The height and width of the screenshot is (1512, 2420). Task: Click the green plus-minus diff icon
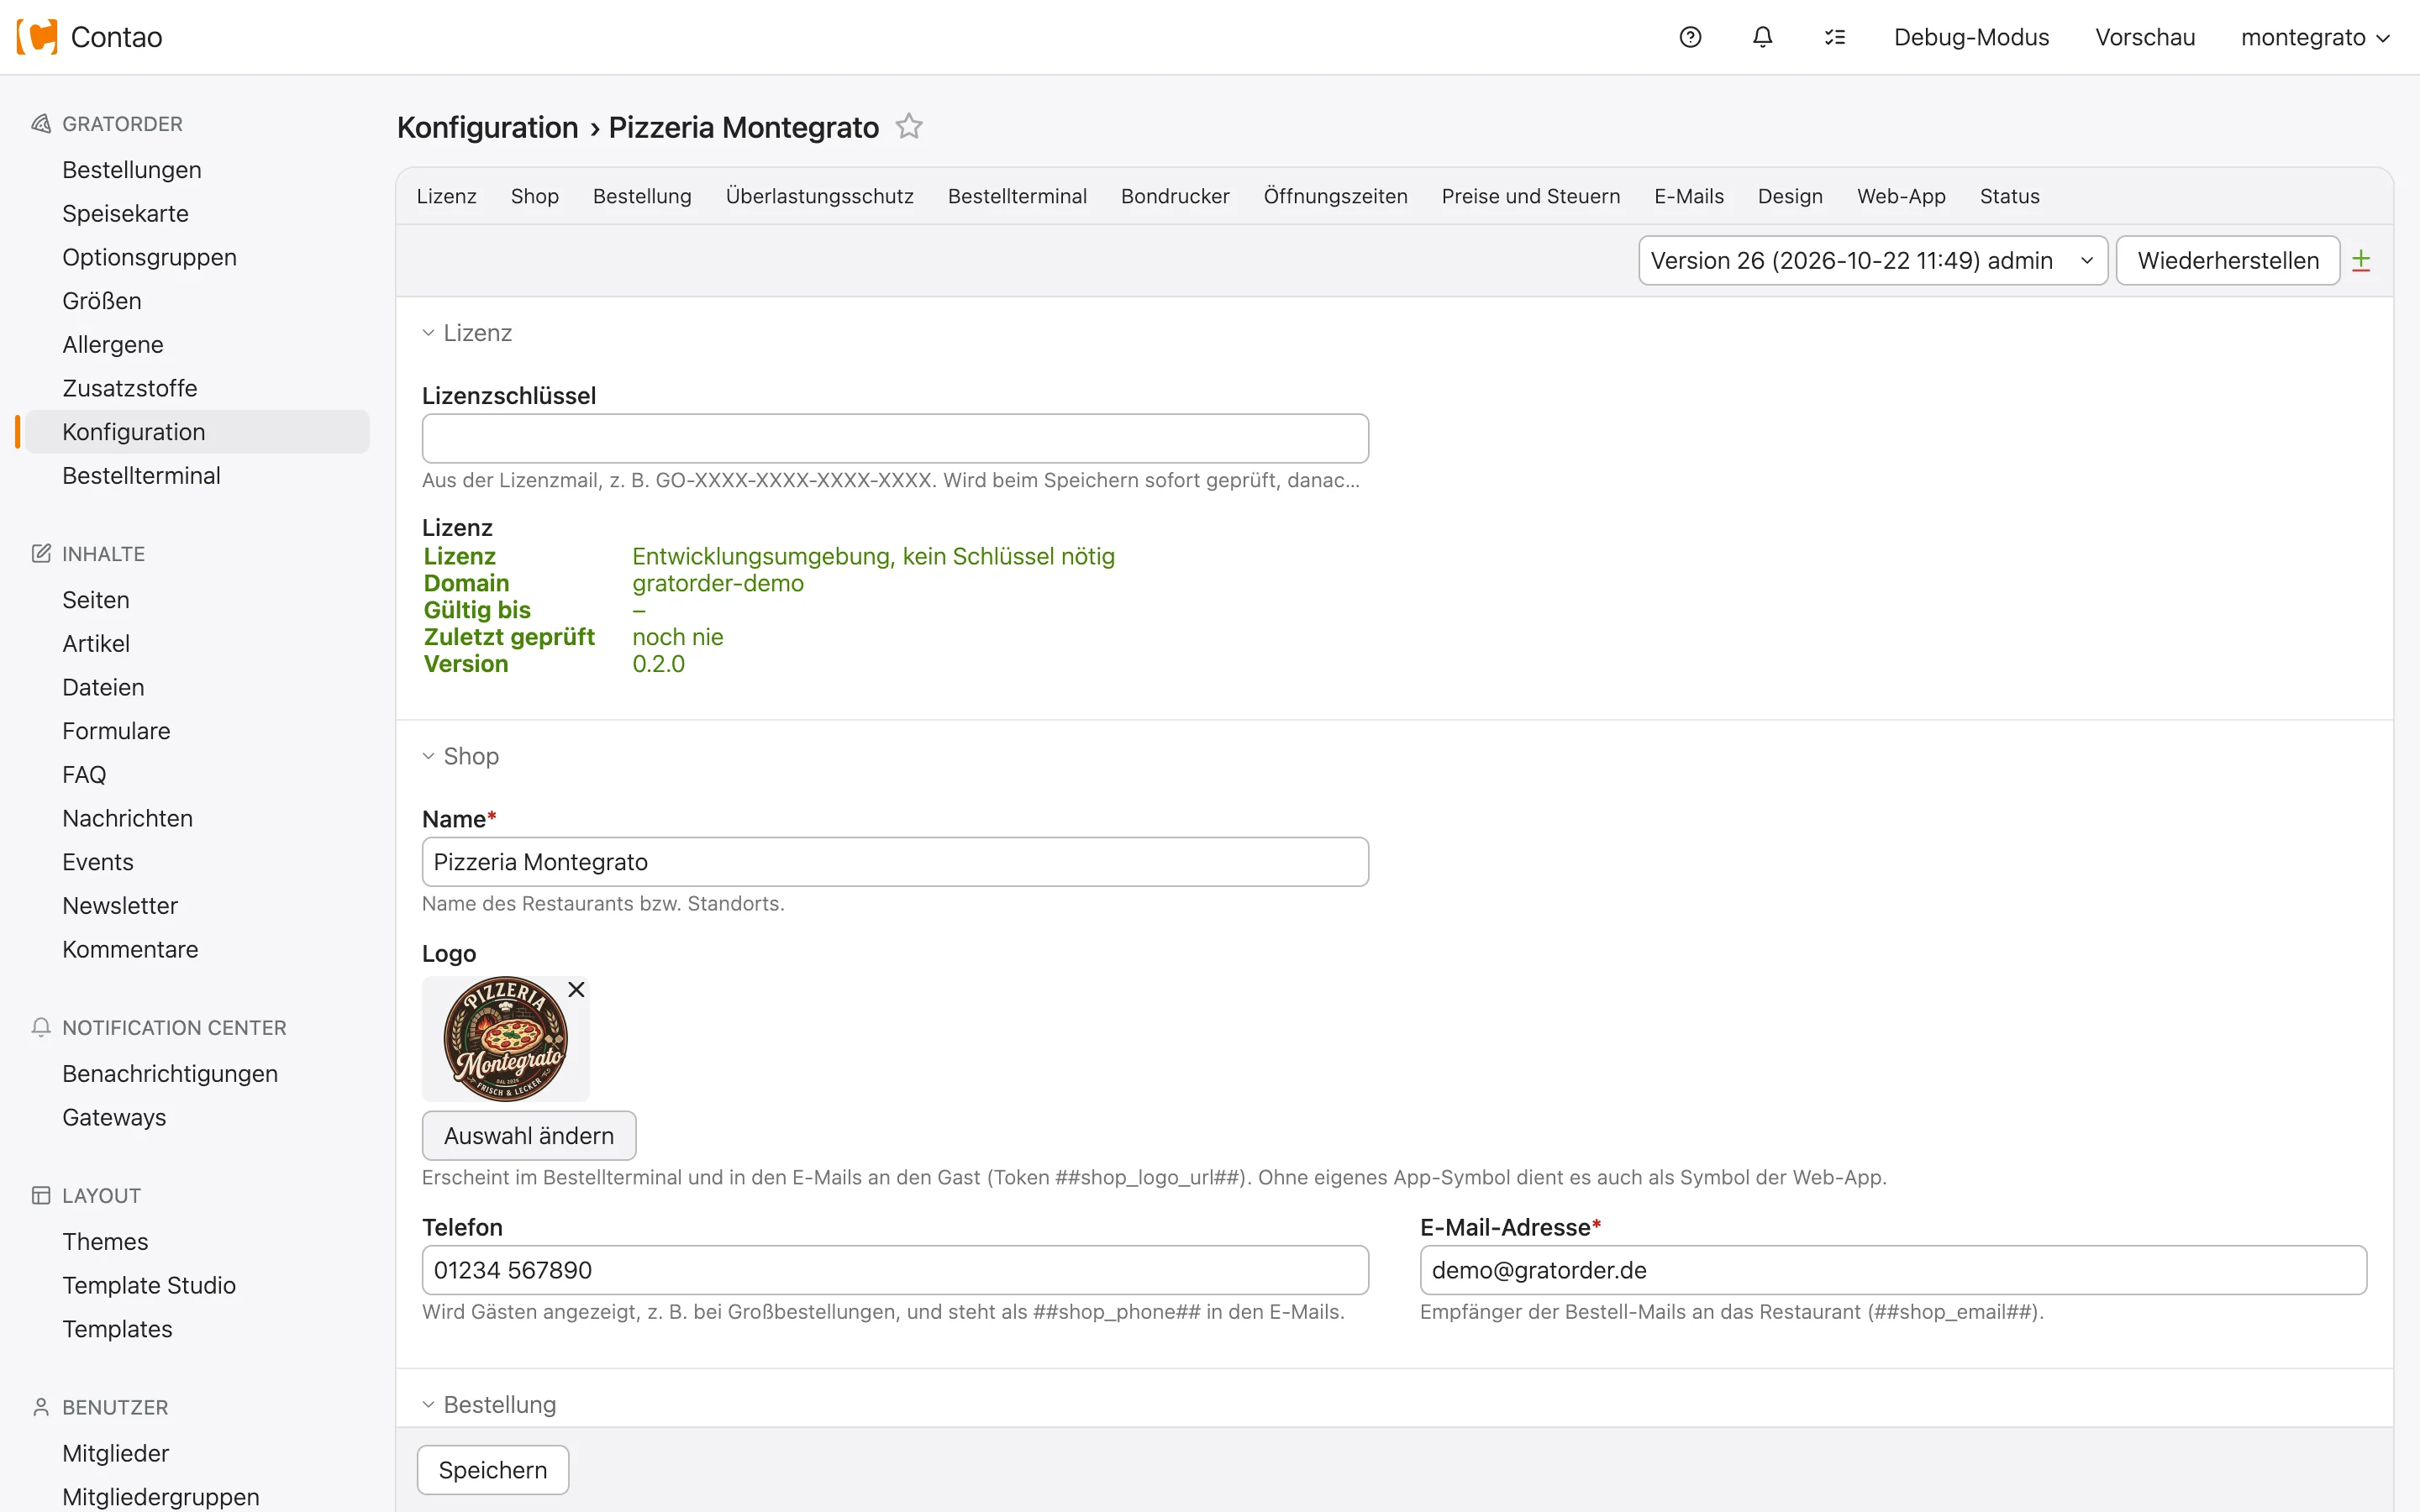(2361, 260)
